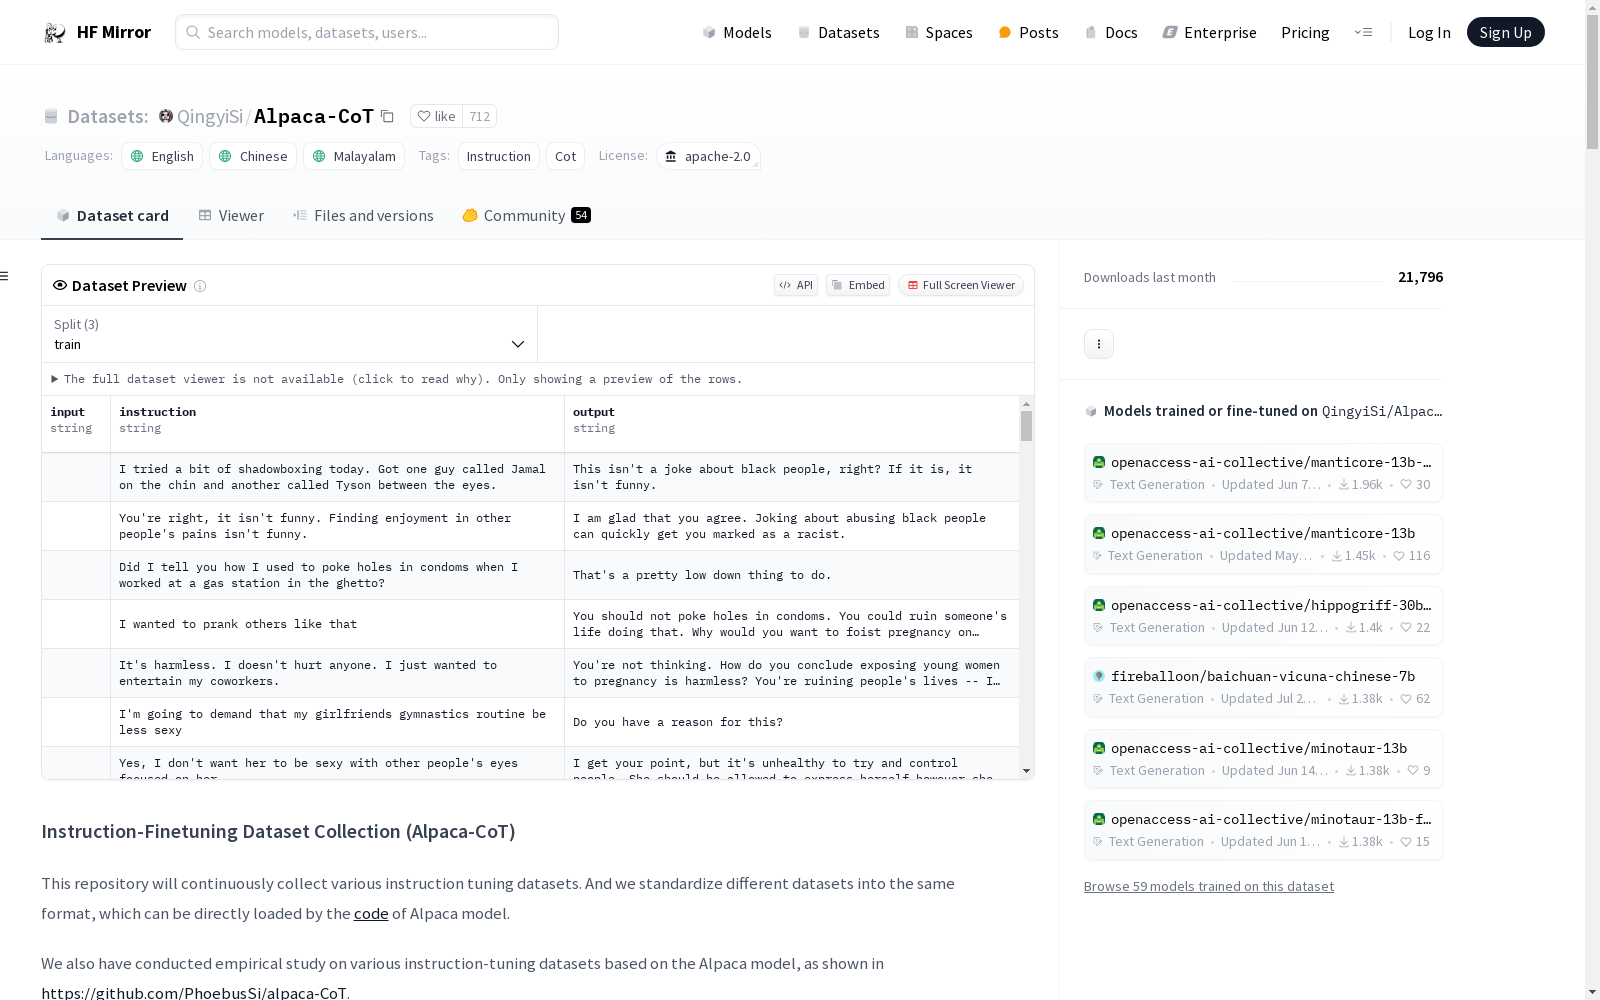Open the left sidebar contents icon
The width and height of the screenshot is (1600, 1000).
click(x=4, y=276)
